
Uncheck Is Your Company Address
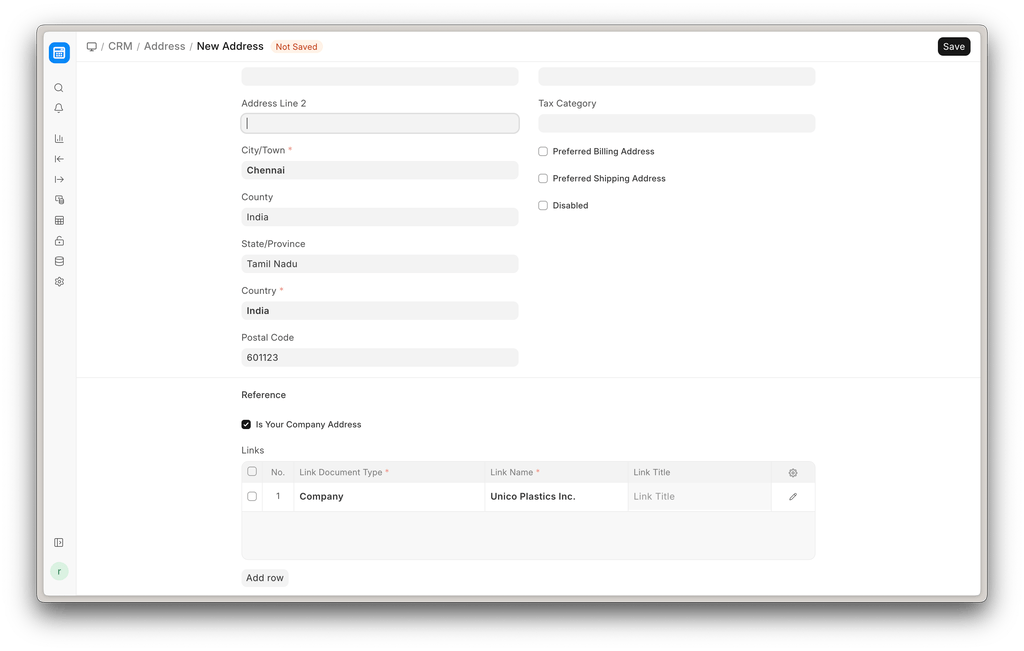click(247, 425)
